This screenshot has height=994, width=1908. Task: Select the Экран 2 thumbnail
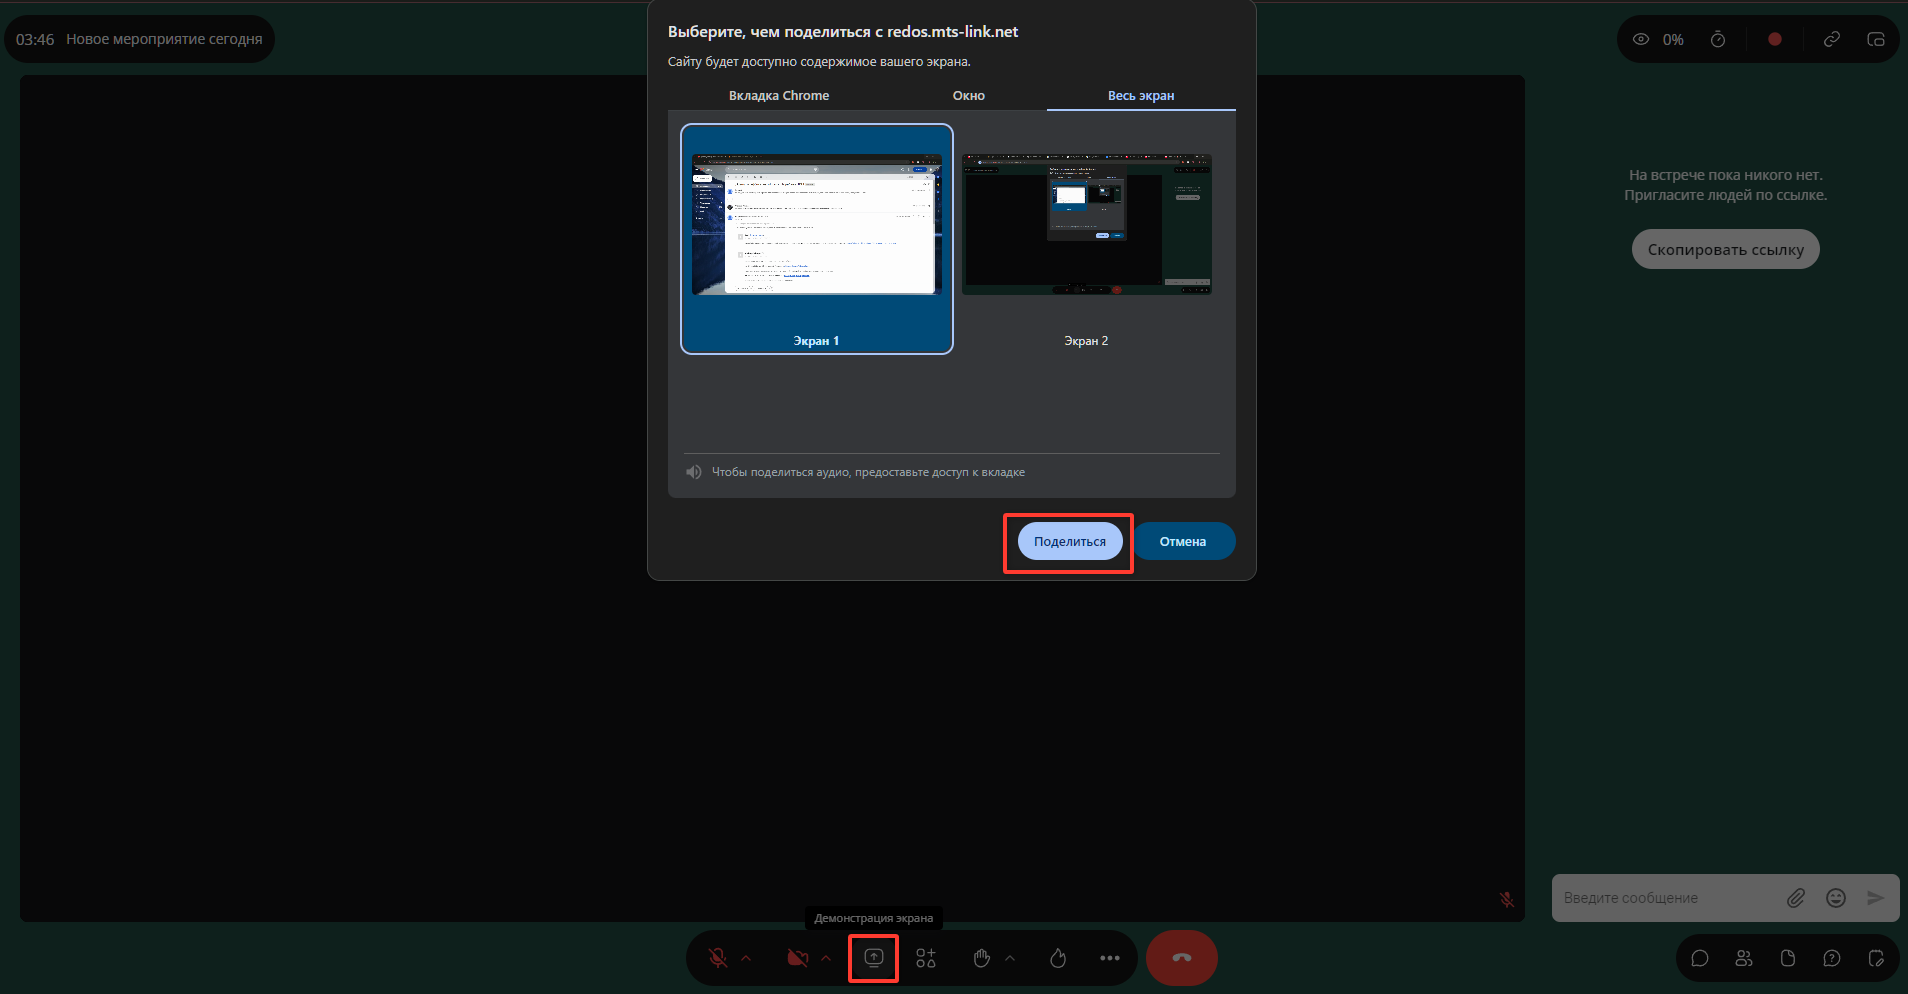tap(1087, 238)
